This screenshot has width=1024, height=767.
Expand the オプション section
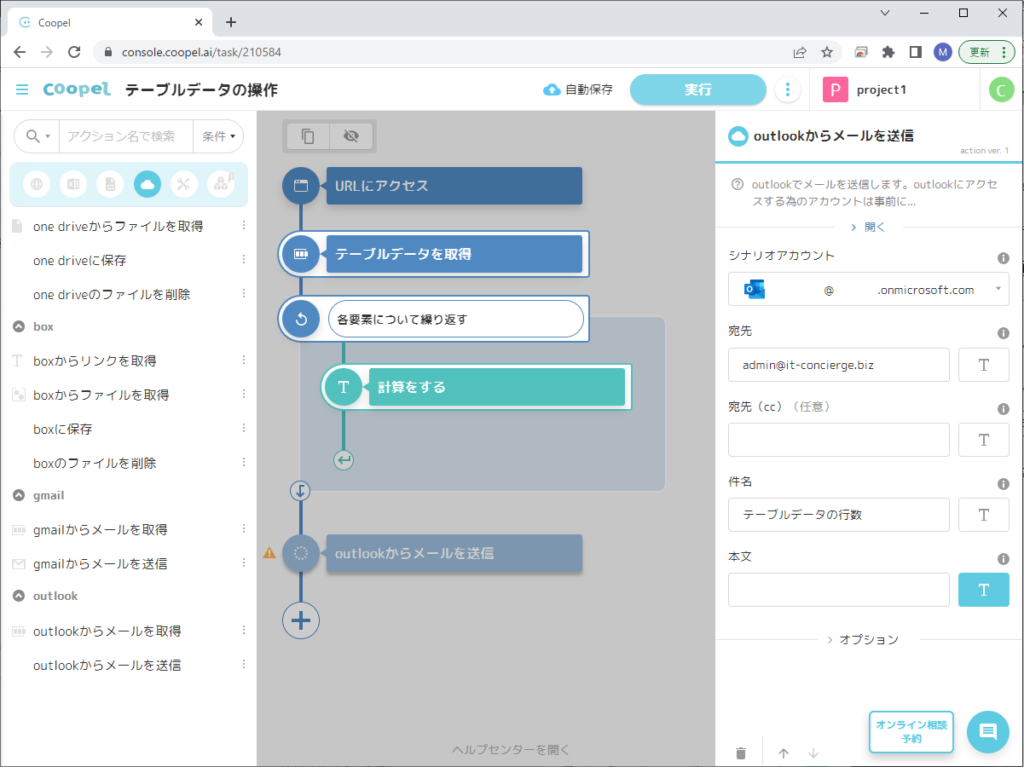pyautogui.click(x=862, y=639)
